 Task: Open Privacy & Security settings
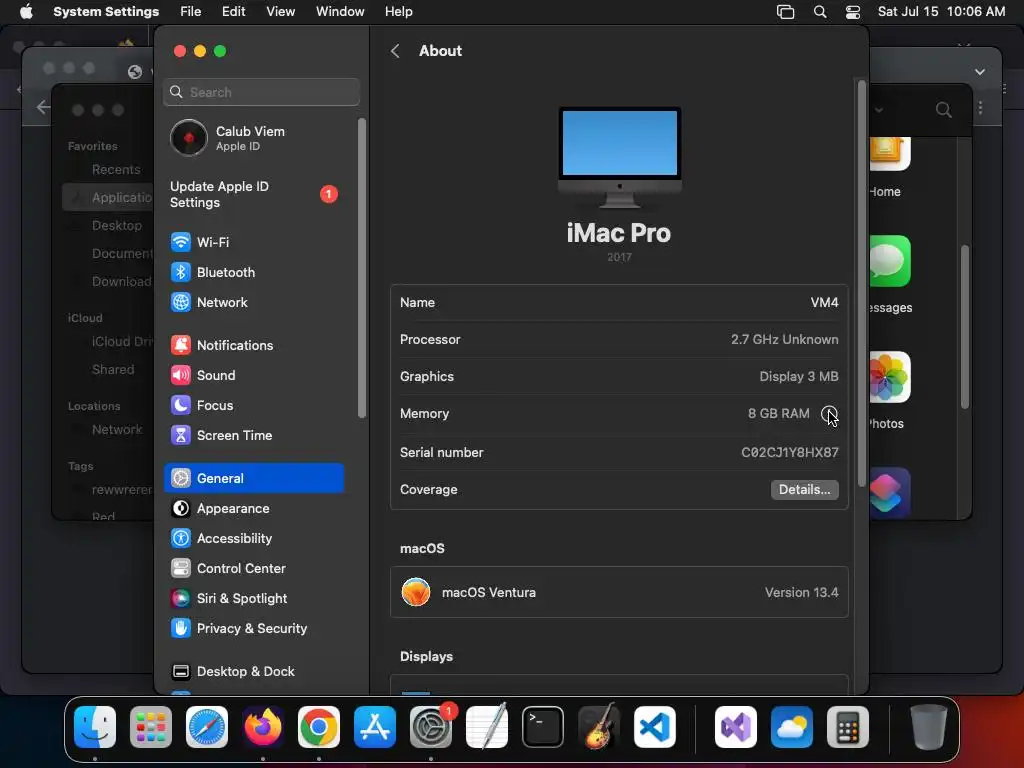[254, 628]
